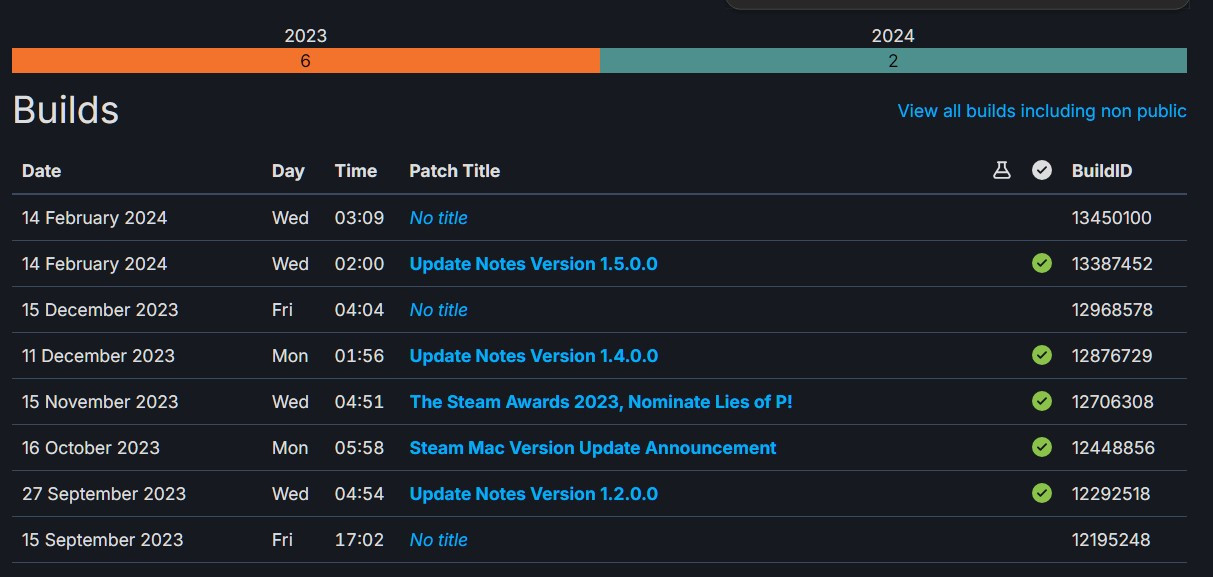The width and height of the screenshot is (1213, 577).
Task: Click the Patch Title column header
Action: tap(454, 171)
